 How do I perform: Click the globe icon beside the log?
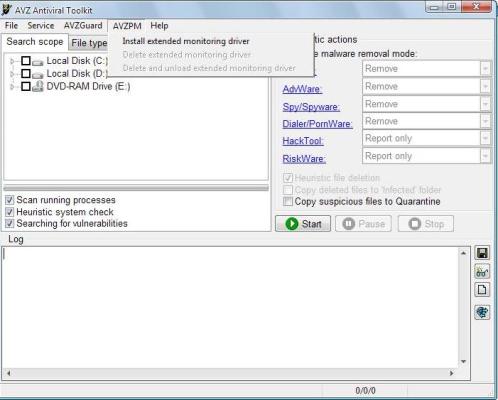tap(482, 312)
